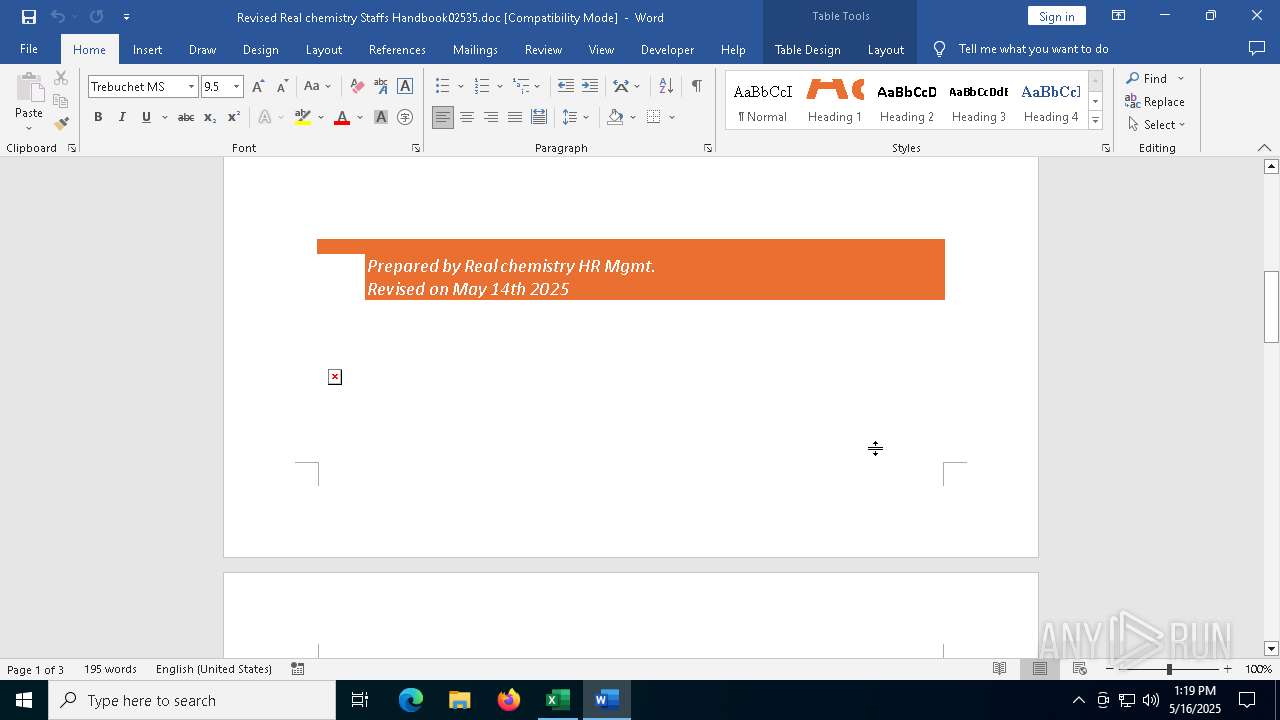Toggle Italic formatting
Image resolution: width=1280 pixels, height=720 pixels.
tap(122, 117)
